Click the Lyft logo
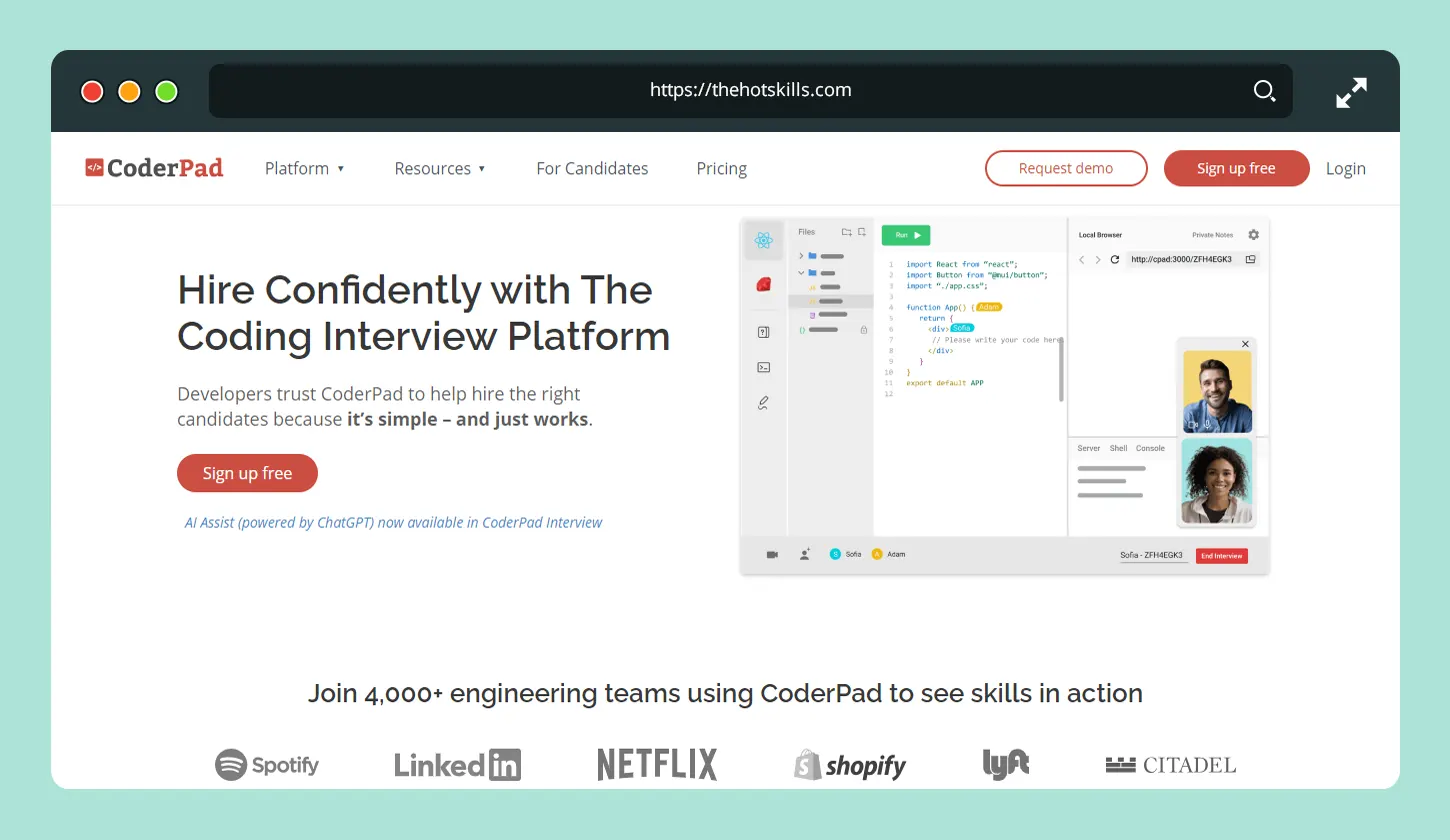Viewport: 1450px width, 840px height. tap(1005, 764)
